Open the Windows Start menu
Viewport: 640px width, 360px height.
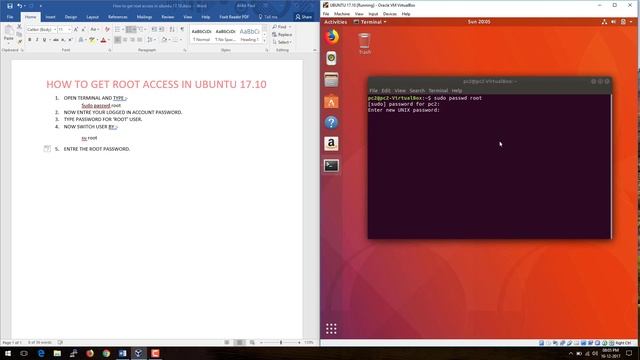click(x=8, y=353)
